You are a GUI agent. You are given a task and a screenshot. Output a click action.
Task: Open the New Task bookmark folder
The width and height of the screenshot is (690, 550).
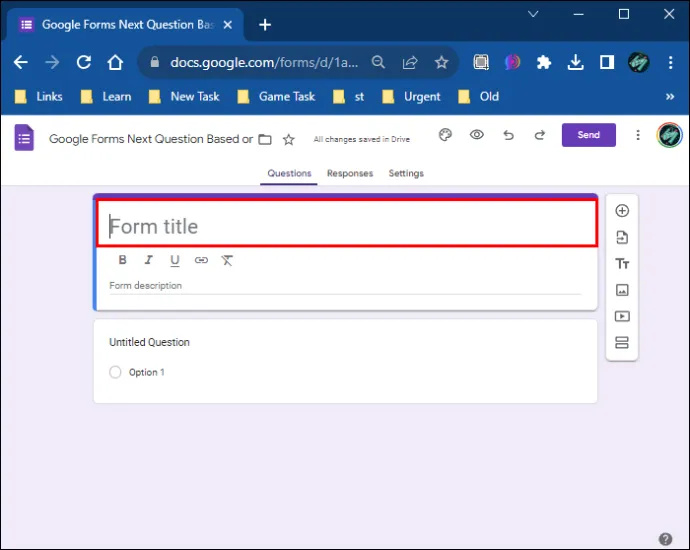coord(184,97)
